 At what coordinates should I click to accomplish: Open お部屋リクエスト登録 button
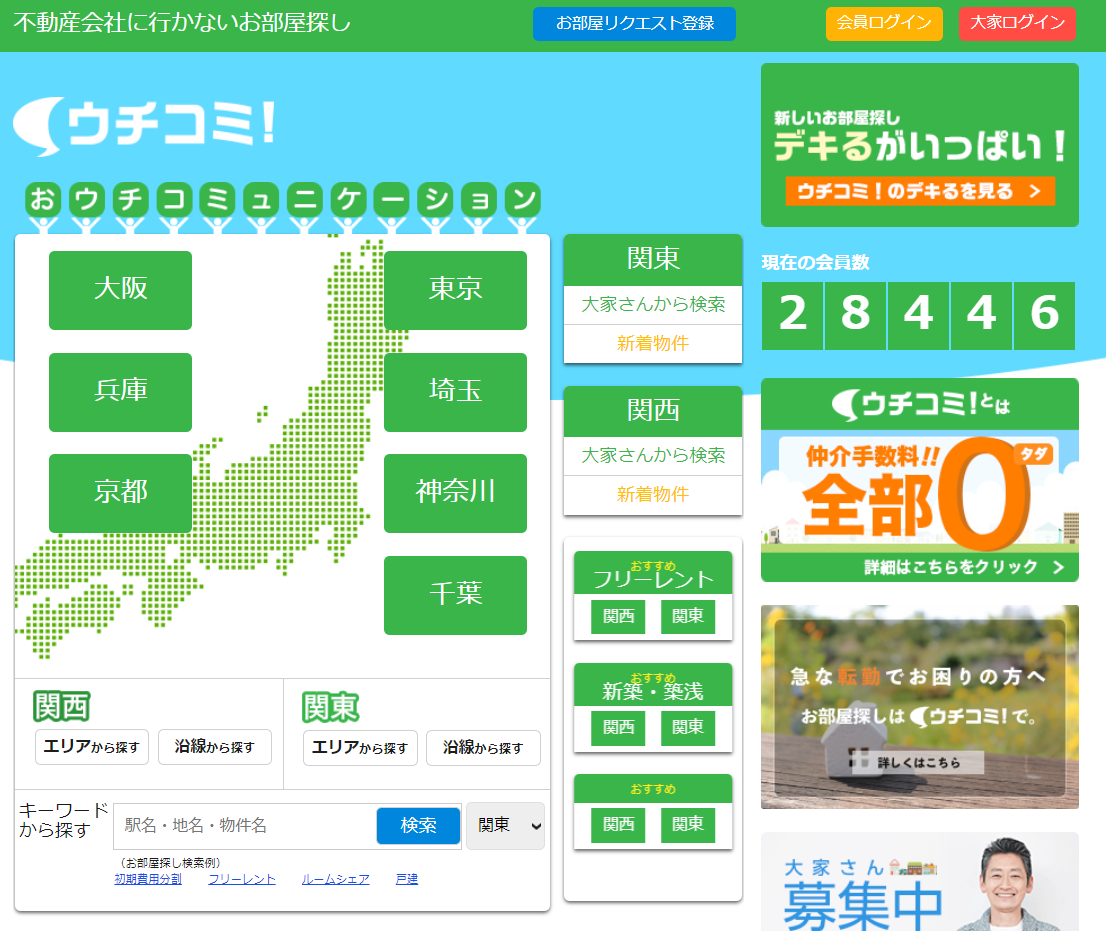click(x=634, y=23)
